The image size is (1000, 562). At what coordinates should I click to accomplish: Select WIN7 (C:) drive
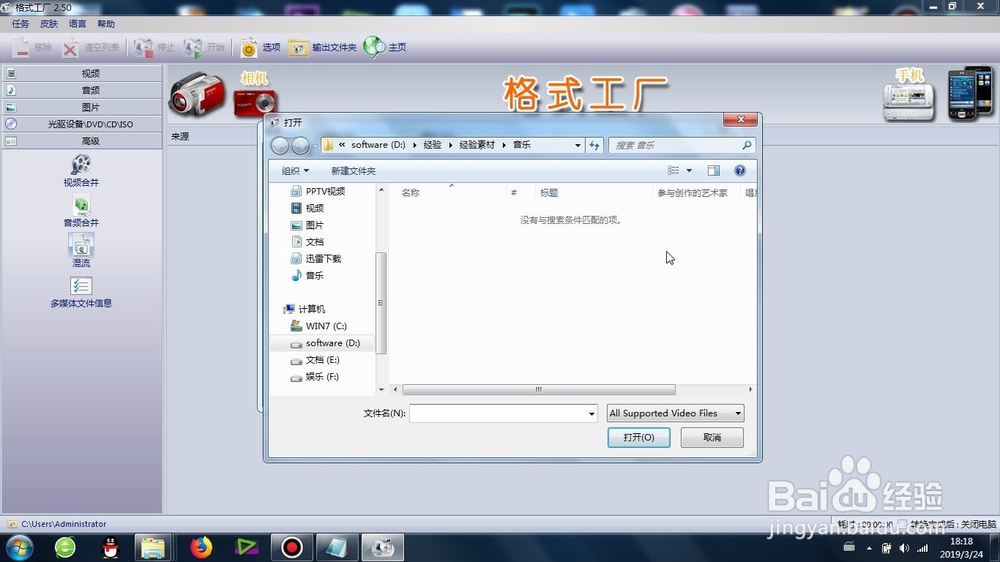[318, 326]
